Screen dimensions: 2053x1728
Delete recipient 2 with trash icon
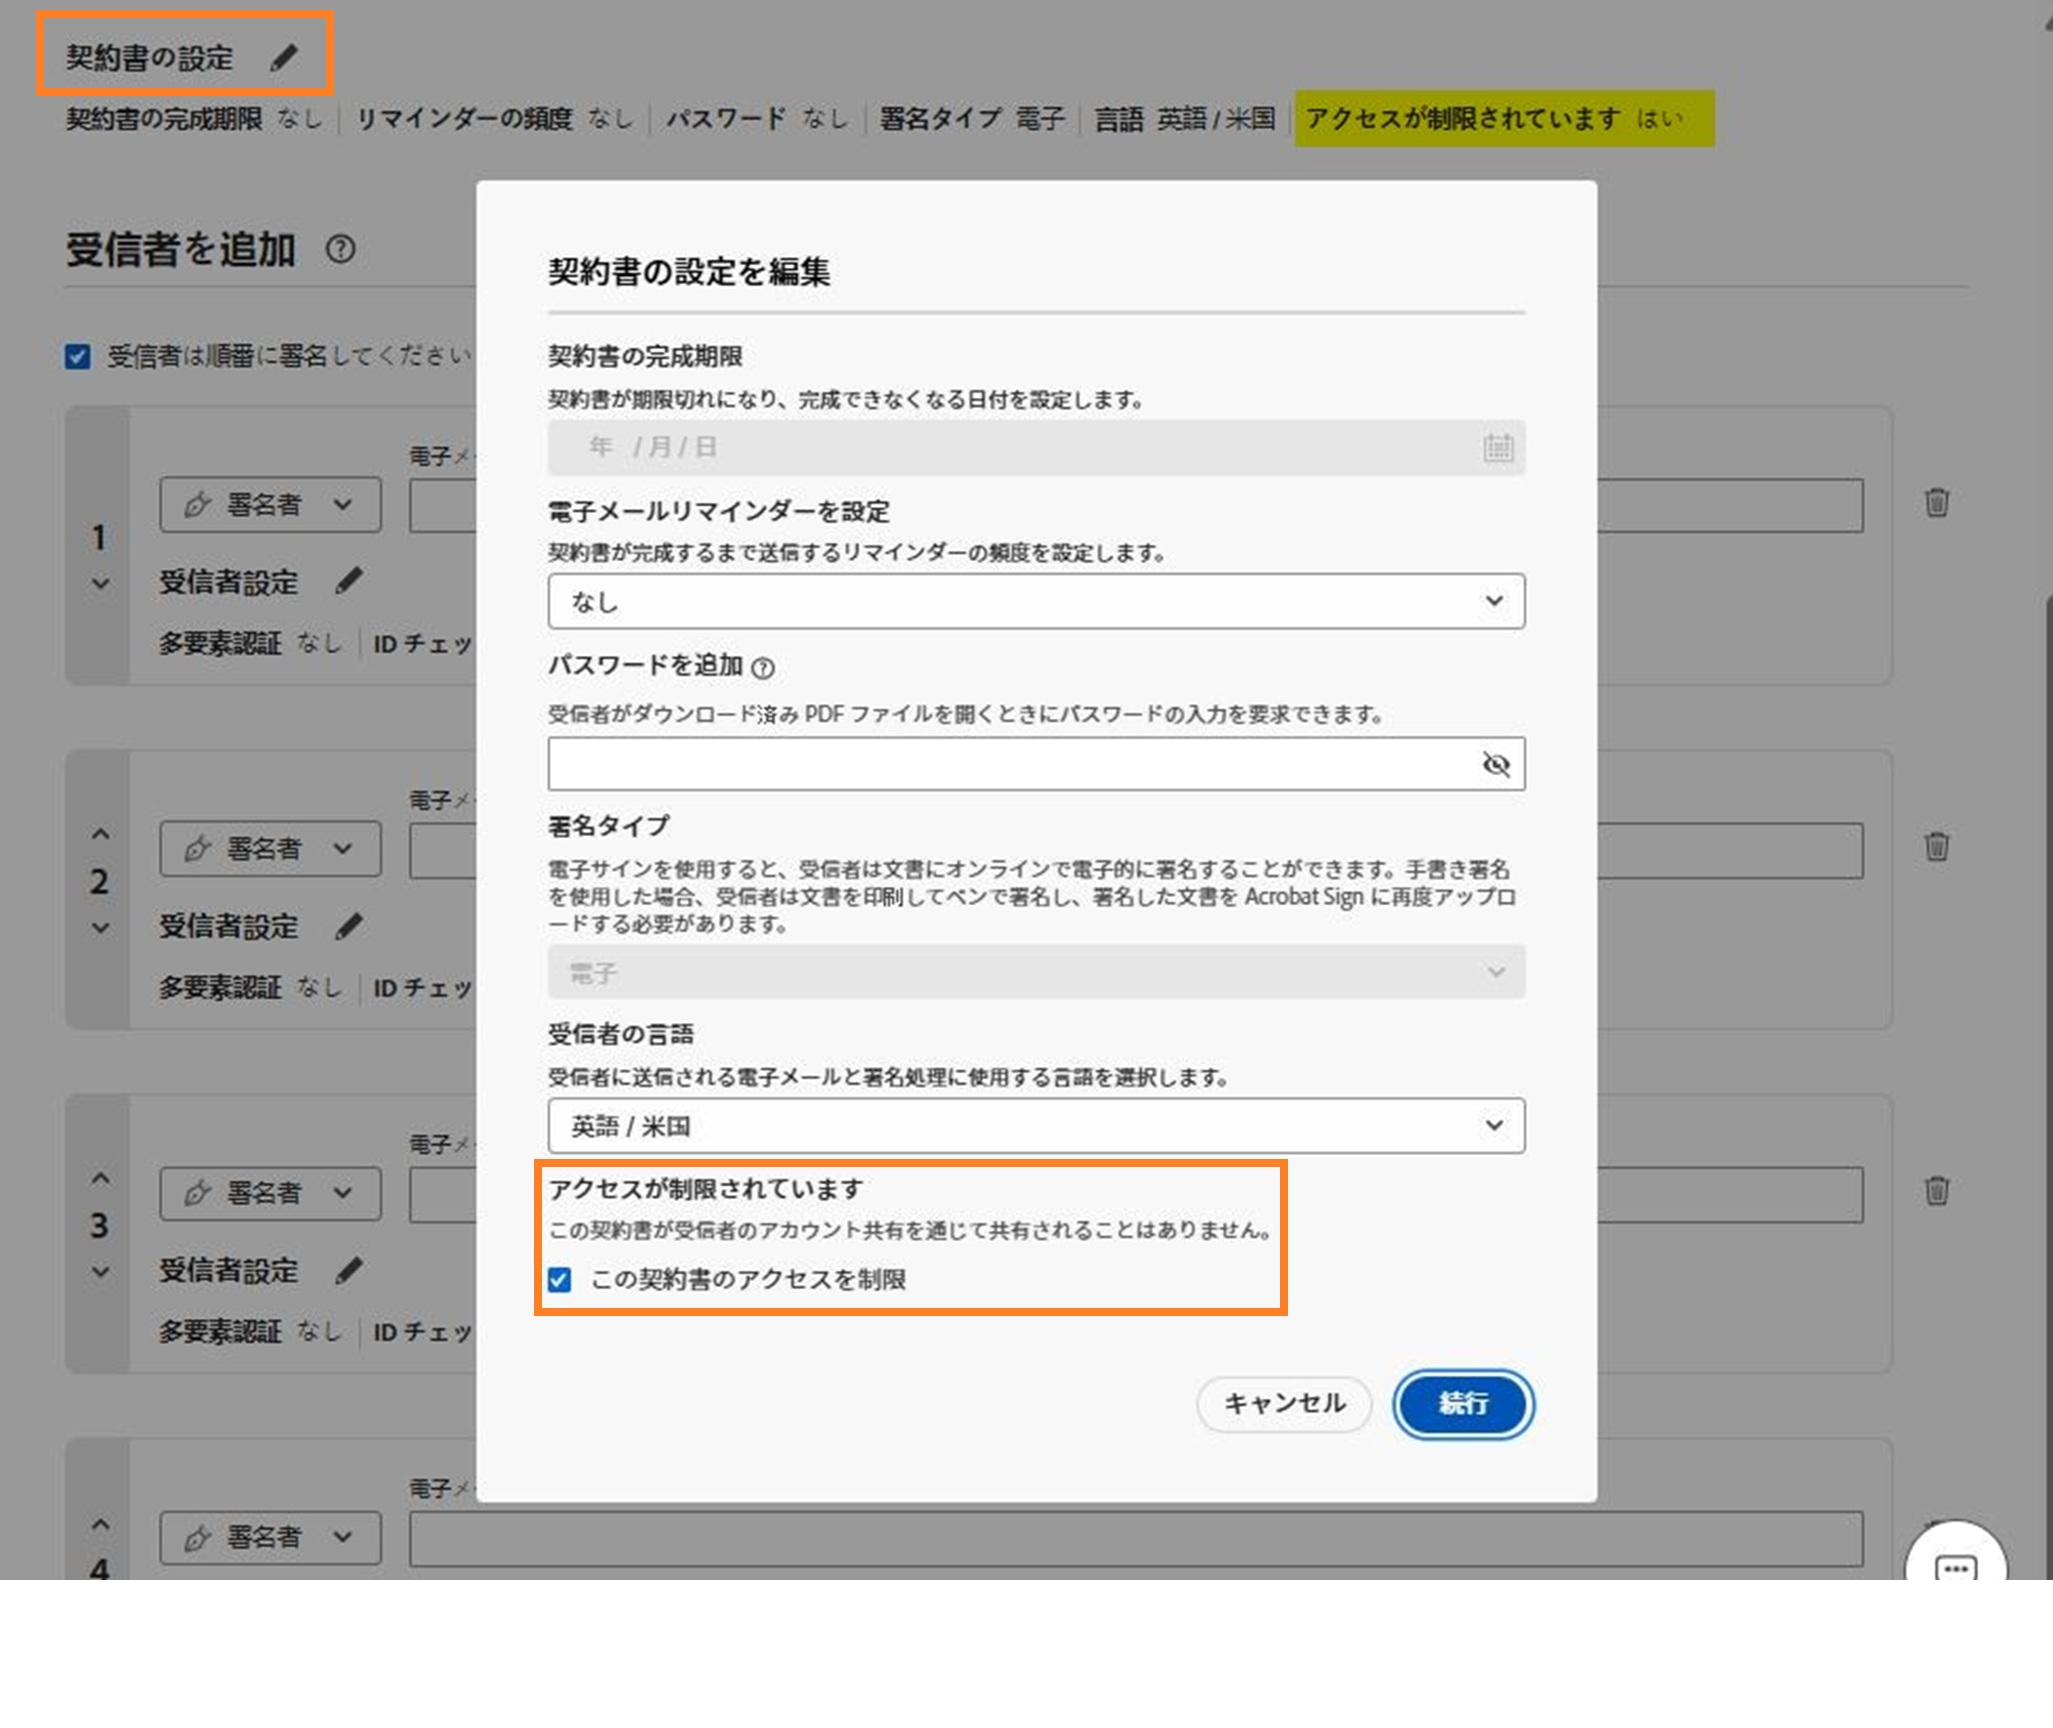[x=1936, y=847]
